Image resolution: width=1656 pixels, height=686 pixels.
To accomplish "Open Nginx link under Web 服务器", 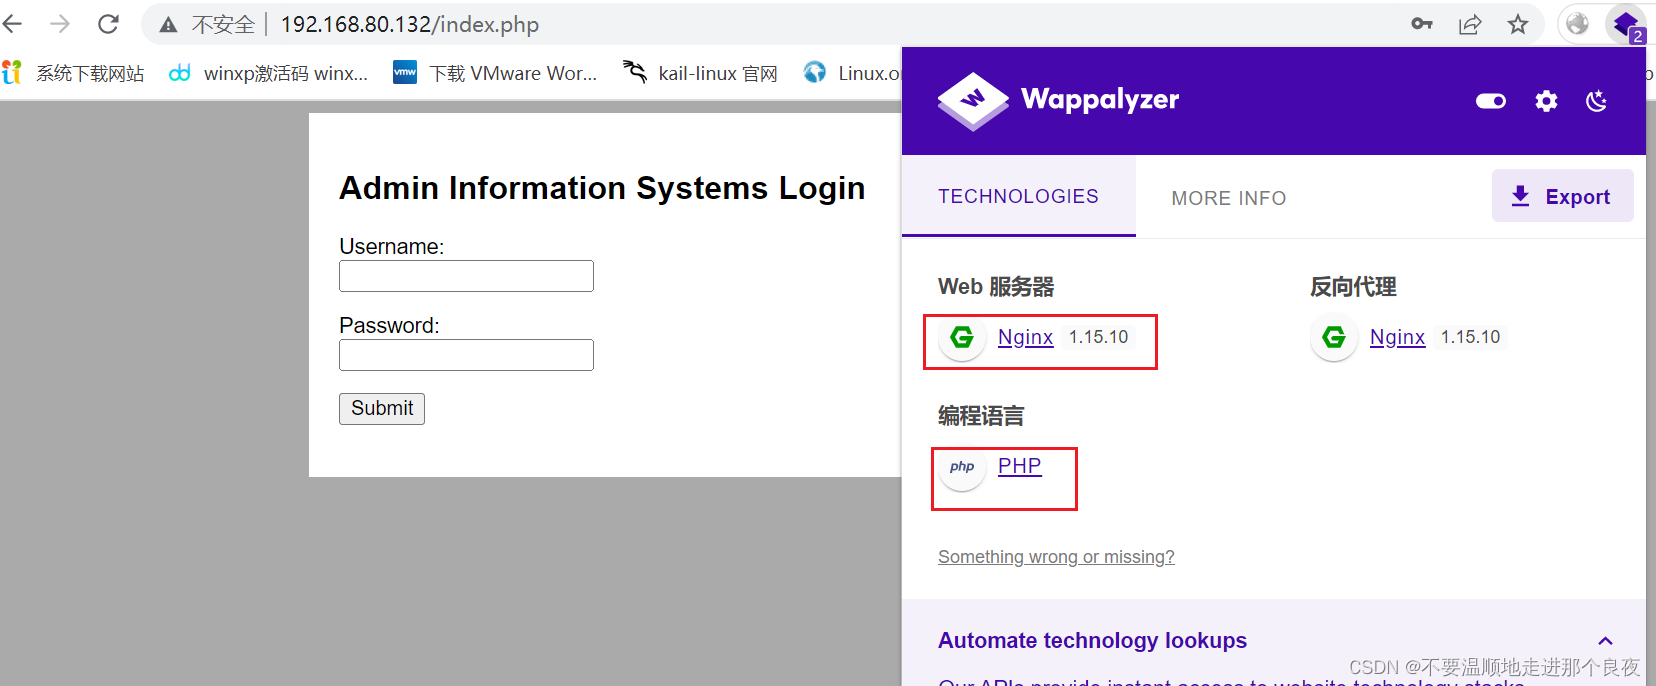I will (x=1025, y=337).
